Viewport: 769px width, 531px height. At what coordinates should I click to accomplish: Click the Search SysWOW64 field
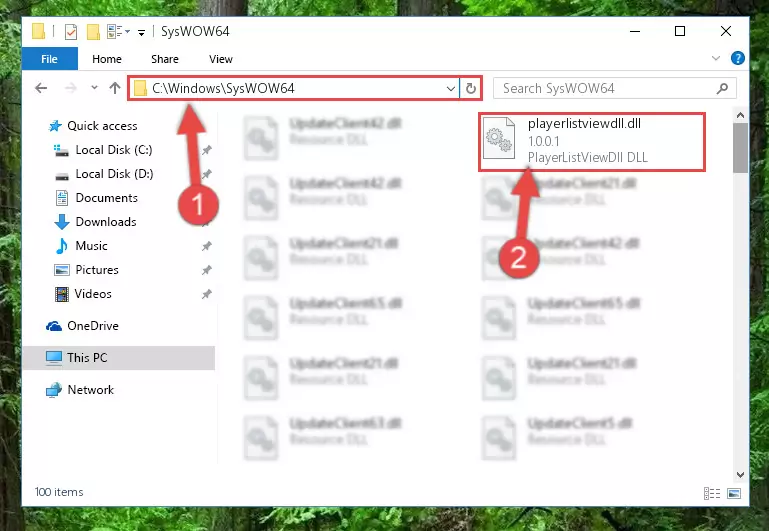click(615, 88)
